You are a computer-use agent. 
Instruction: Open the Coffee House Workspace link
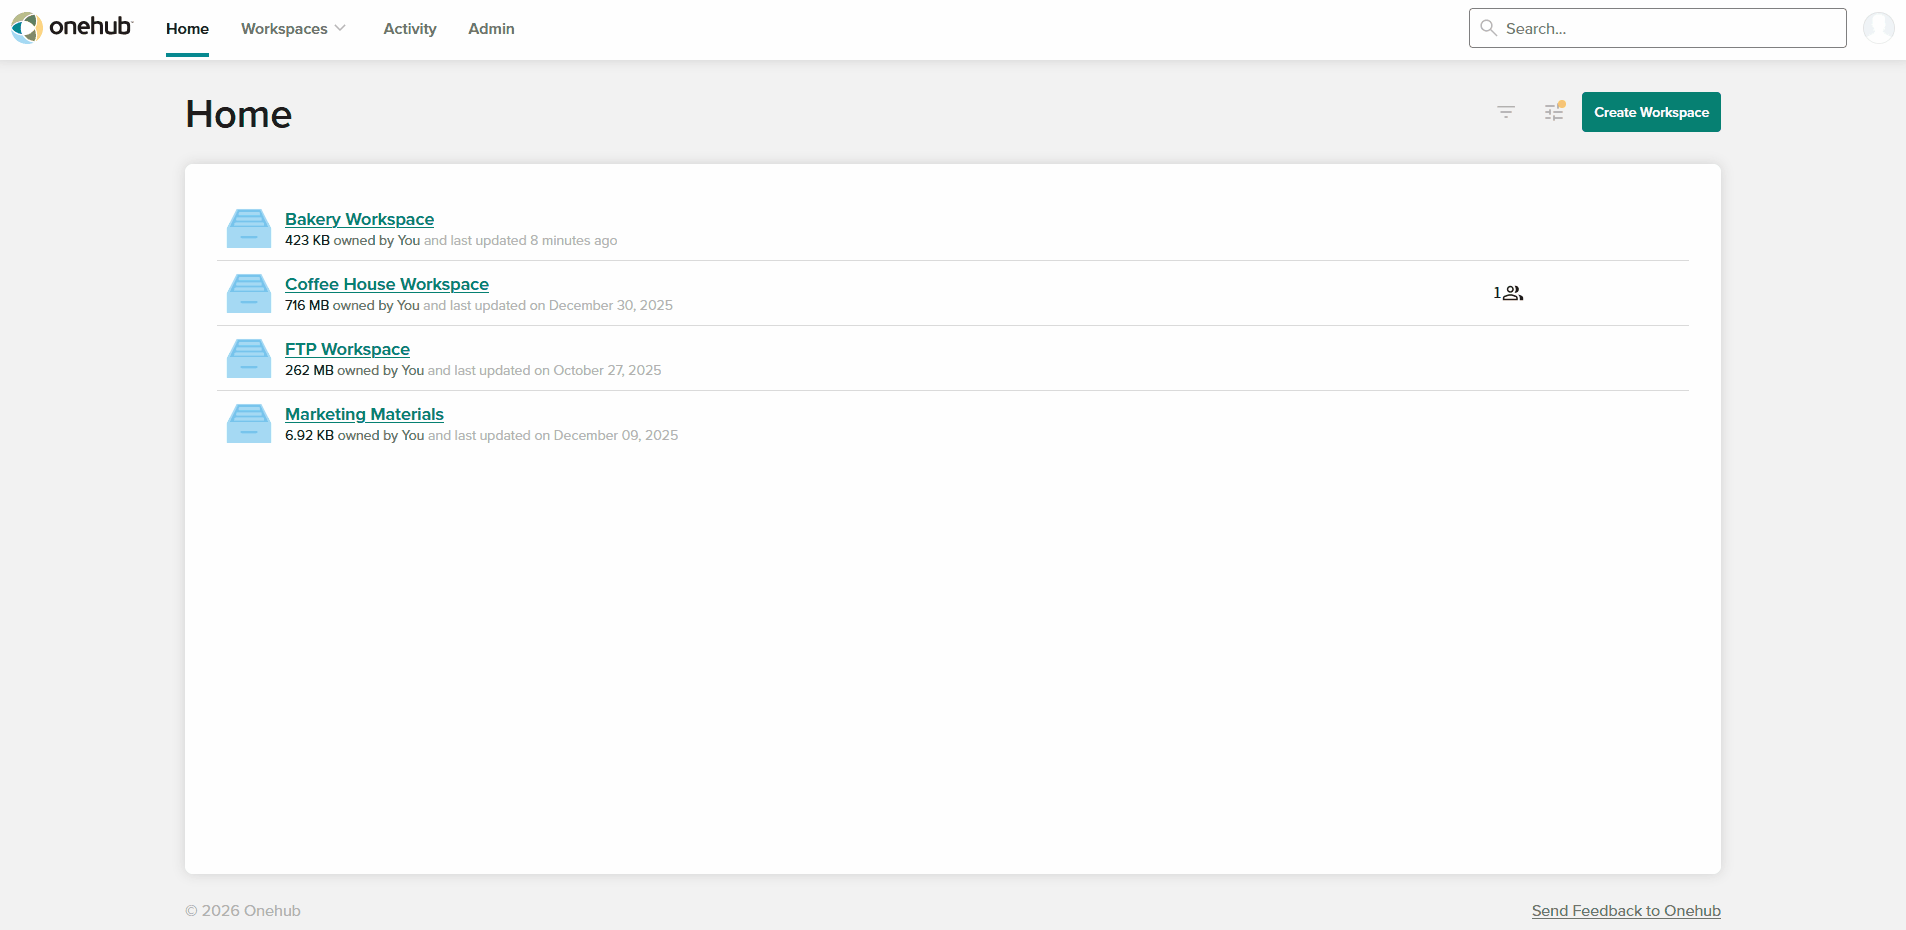[x=387, y=284]
